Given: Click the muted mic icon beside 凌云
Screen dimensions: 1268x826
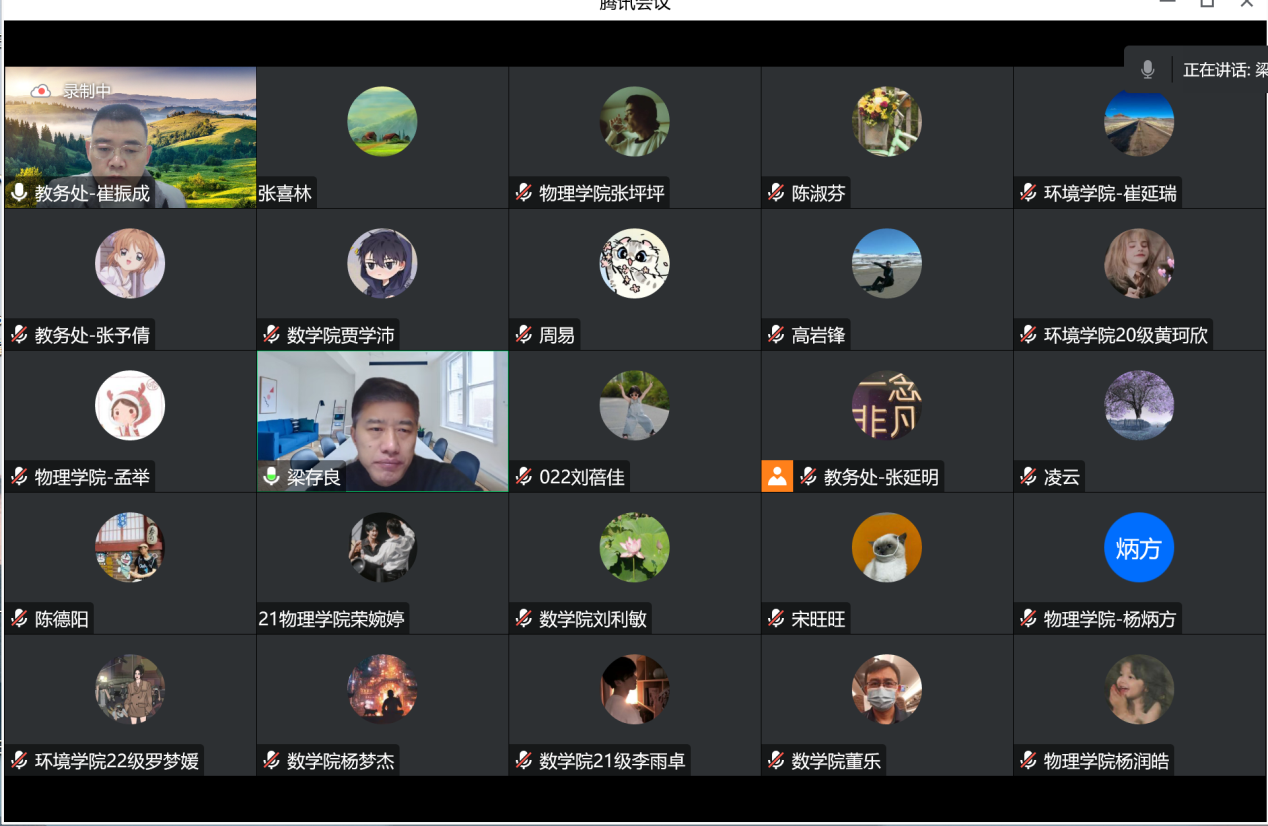Looking at the screenshot, I should [1028, 477].
